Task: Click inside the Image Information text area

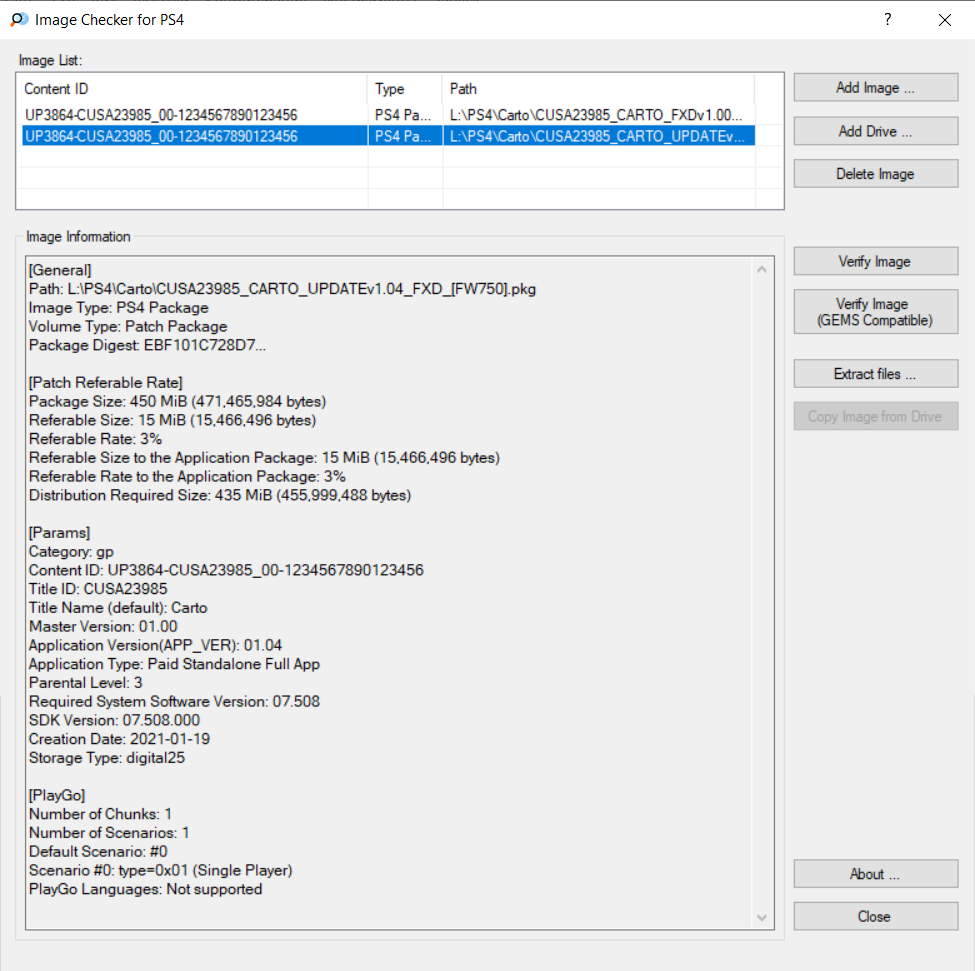Action: [x=390, y=592]
